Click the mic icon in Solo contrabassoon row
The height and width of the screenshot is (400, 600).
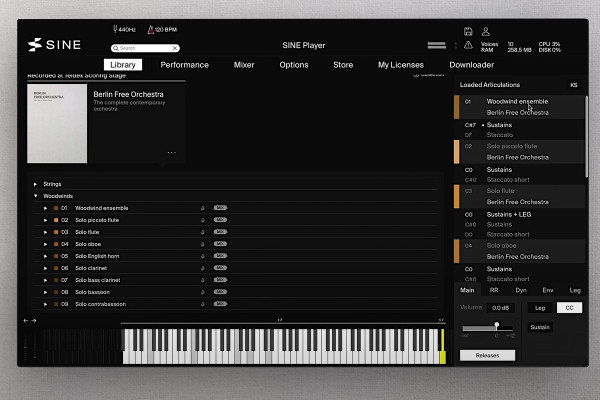203,304
